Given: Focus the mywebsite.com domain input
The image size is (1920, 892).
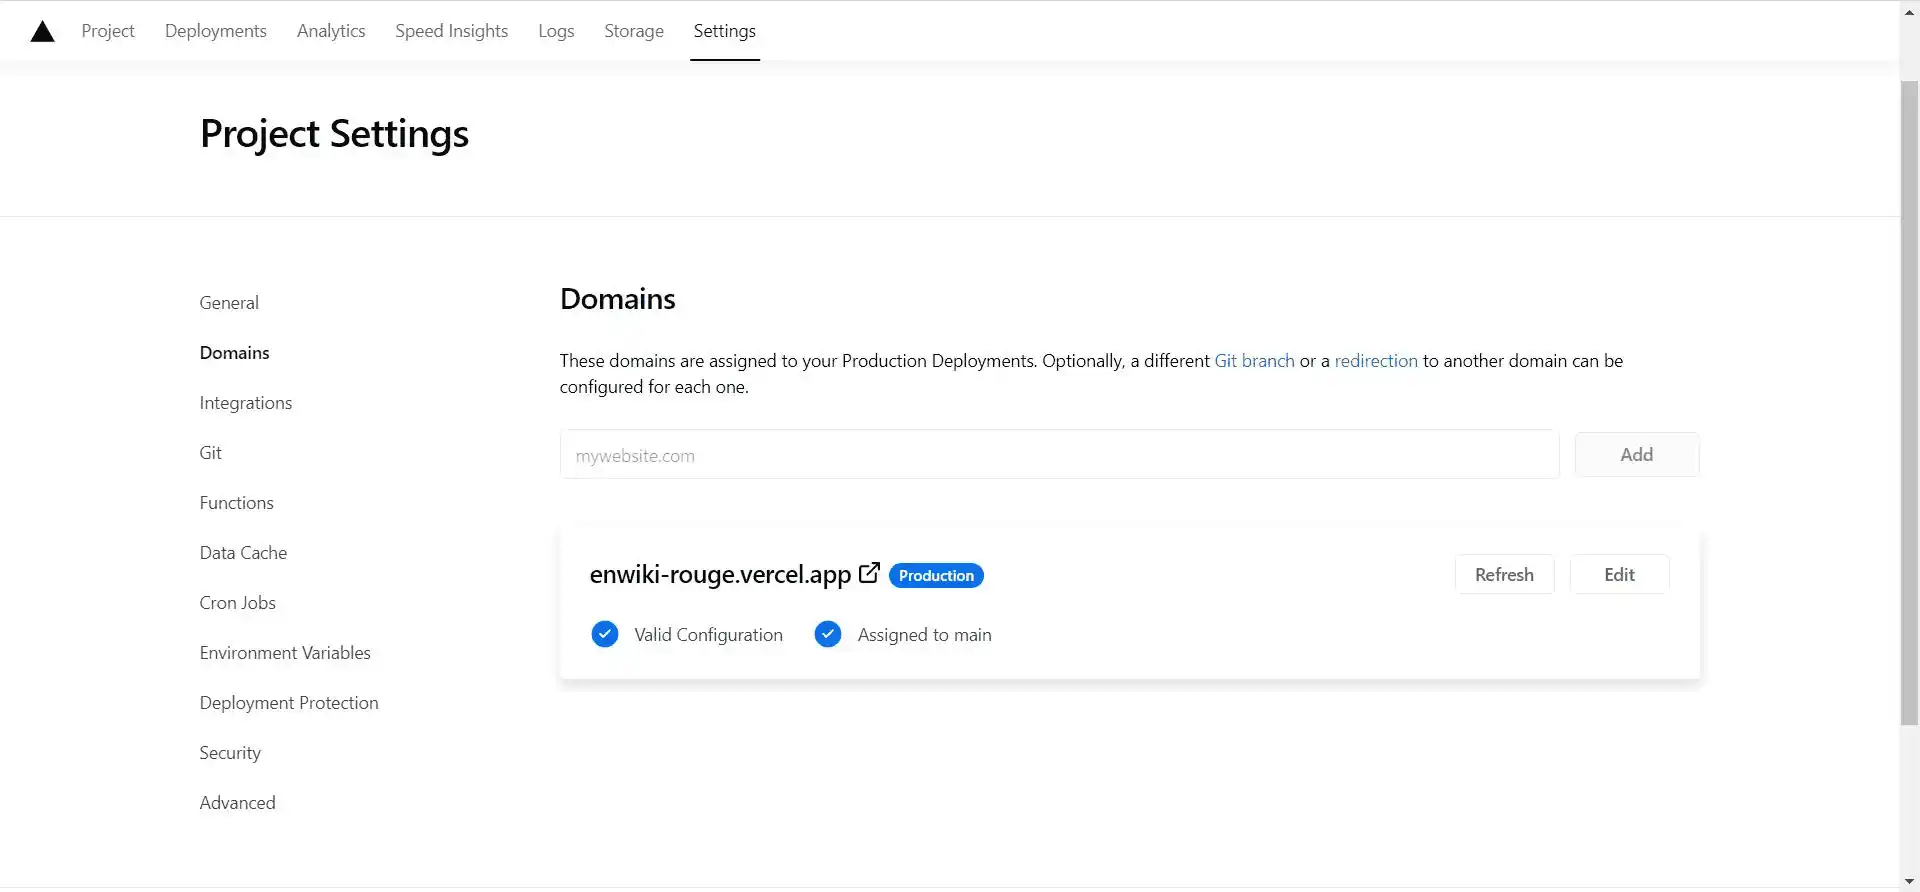Looking at the screenshot, I should pos(1059,455).
